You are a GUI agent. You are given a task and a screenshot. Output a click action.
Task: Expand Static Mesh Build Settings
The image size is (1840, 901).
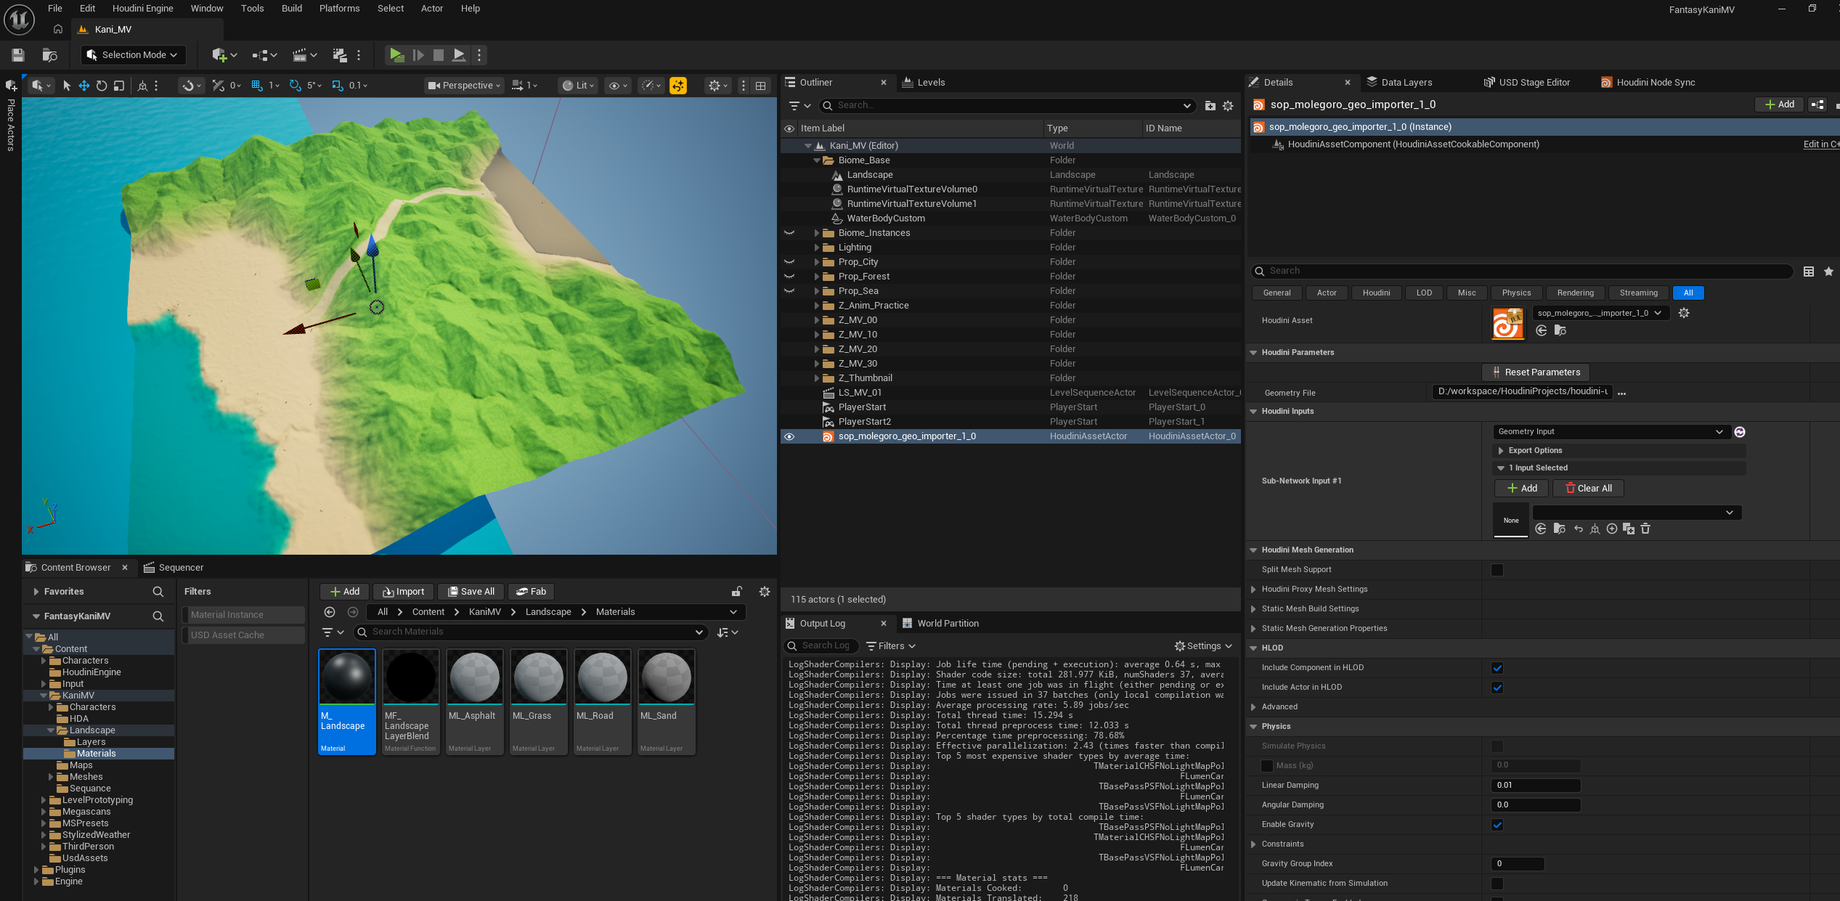pyautogui.click(x=1254, y=609)
